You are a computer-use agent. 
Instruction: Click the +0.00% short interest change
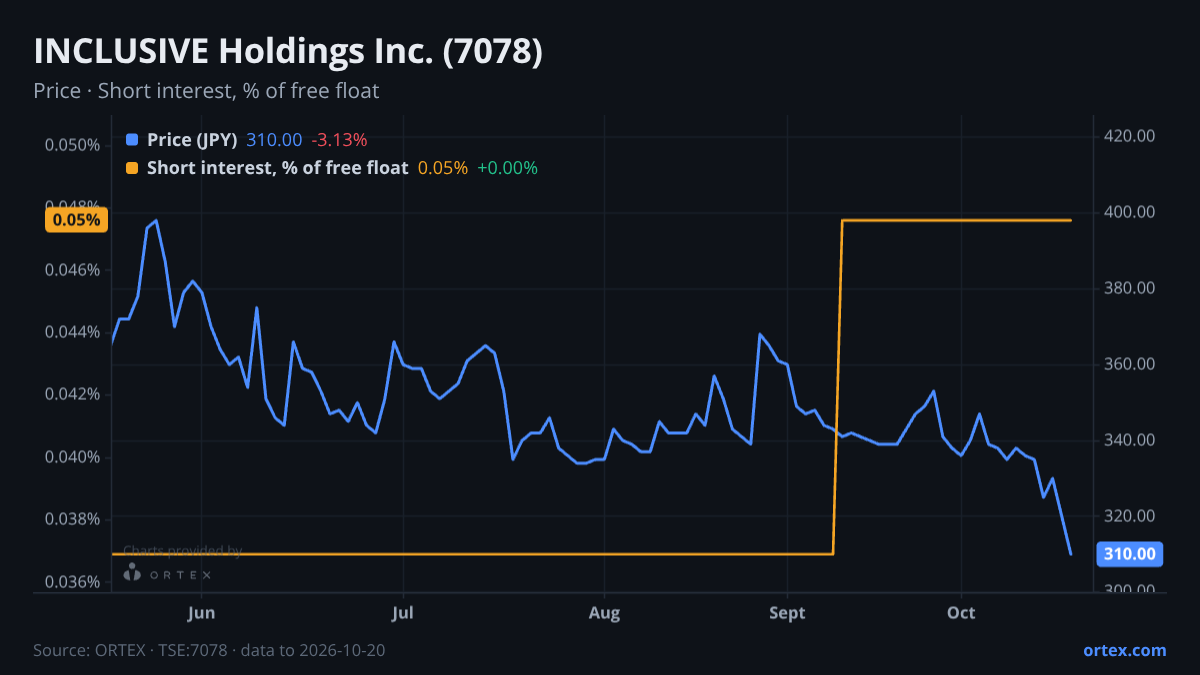click(x=507, y=168)
